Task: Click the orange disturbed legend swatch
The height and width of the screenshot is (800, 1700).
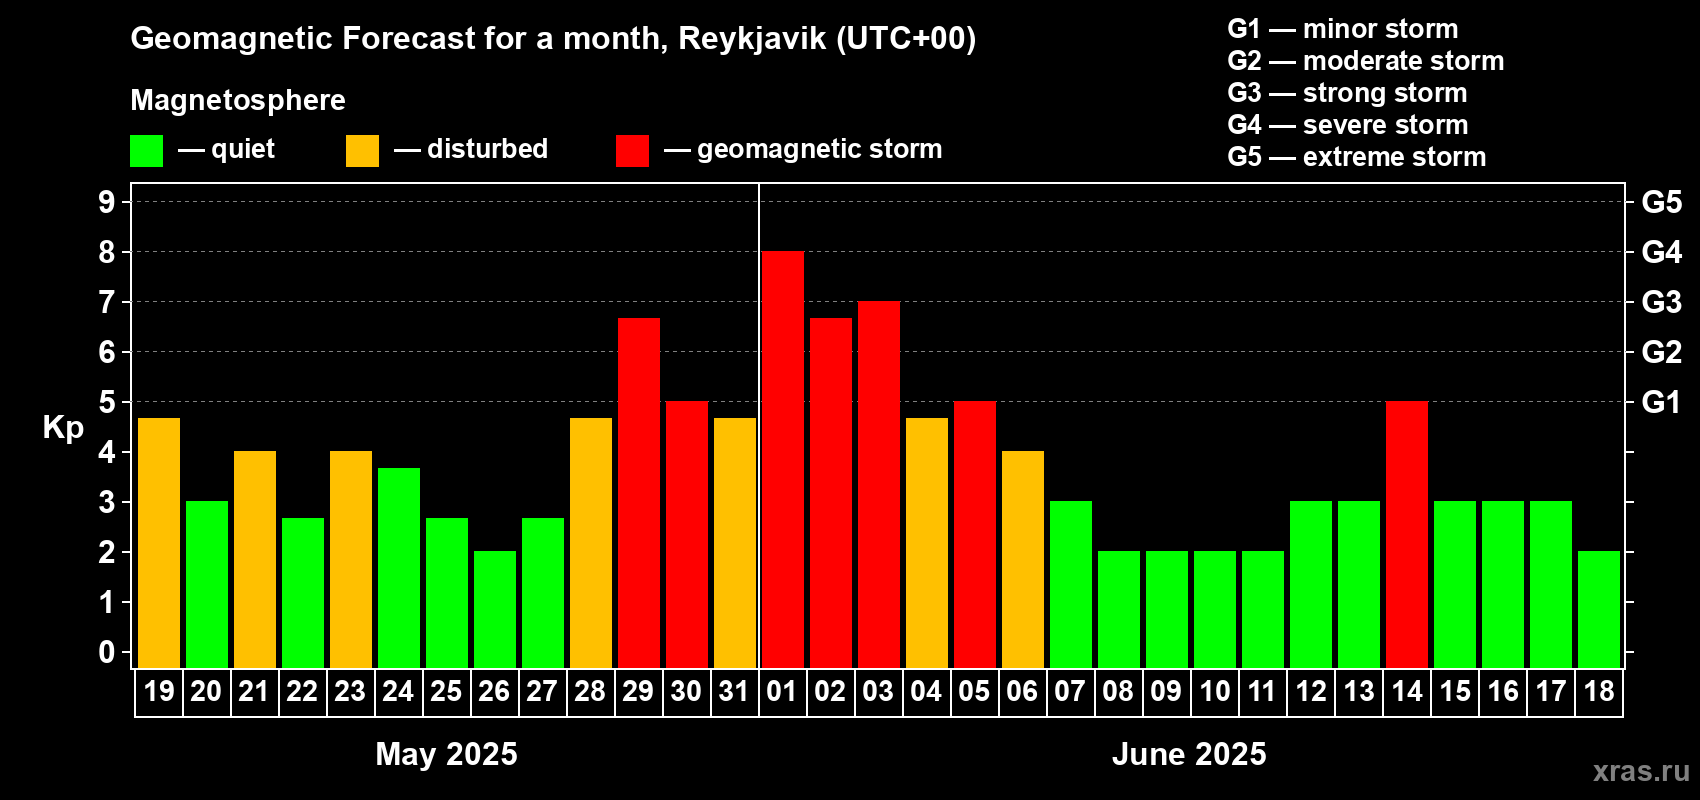Action: click(x=363, y=151)
